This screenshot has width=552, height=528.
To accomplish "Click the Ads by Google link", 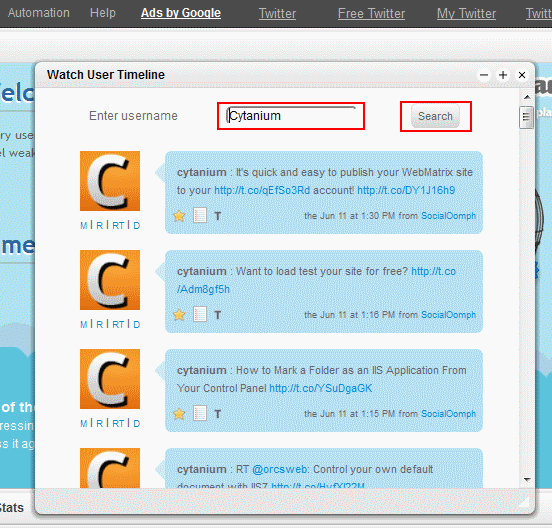I will [181, 13].
